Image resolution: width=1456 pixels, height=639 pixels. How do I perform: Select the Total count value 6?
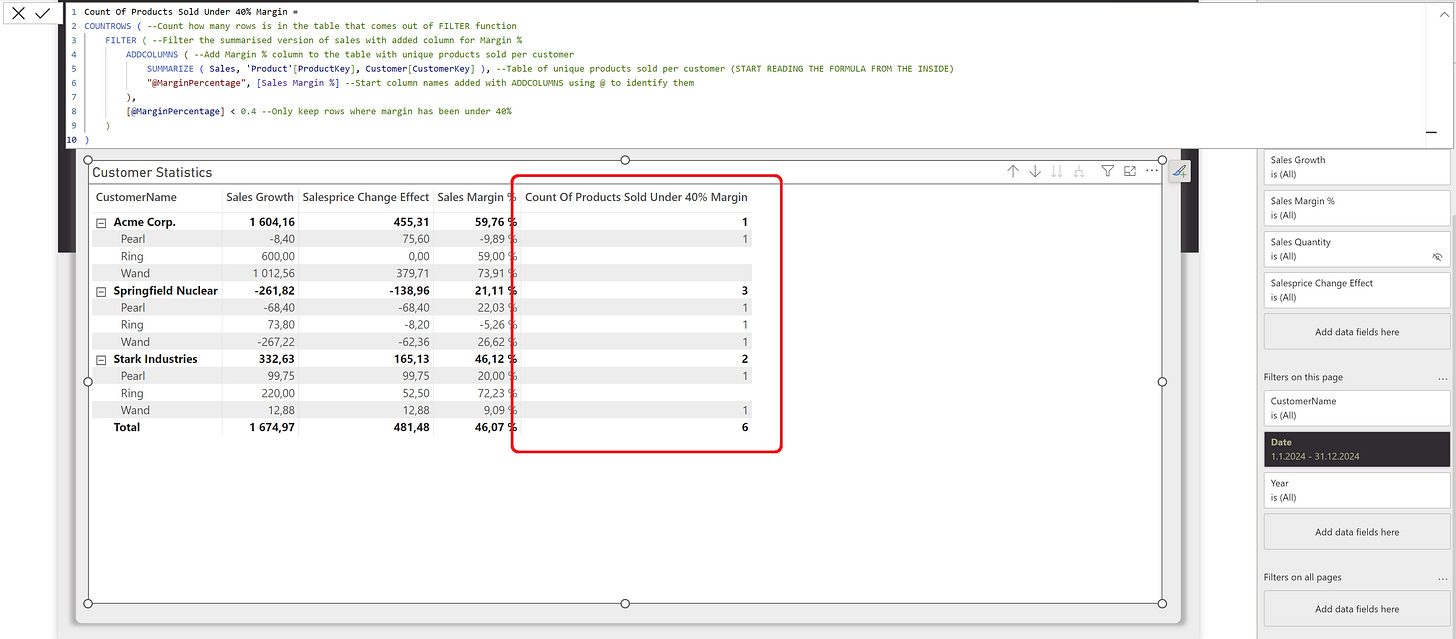click(x=744, y=427)
